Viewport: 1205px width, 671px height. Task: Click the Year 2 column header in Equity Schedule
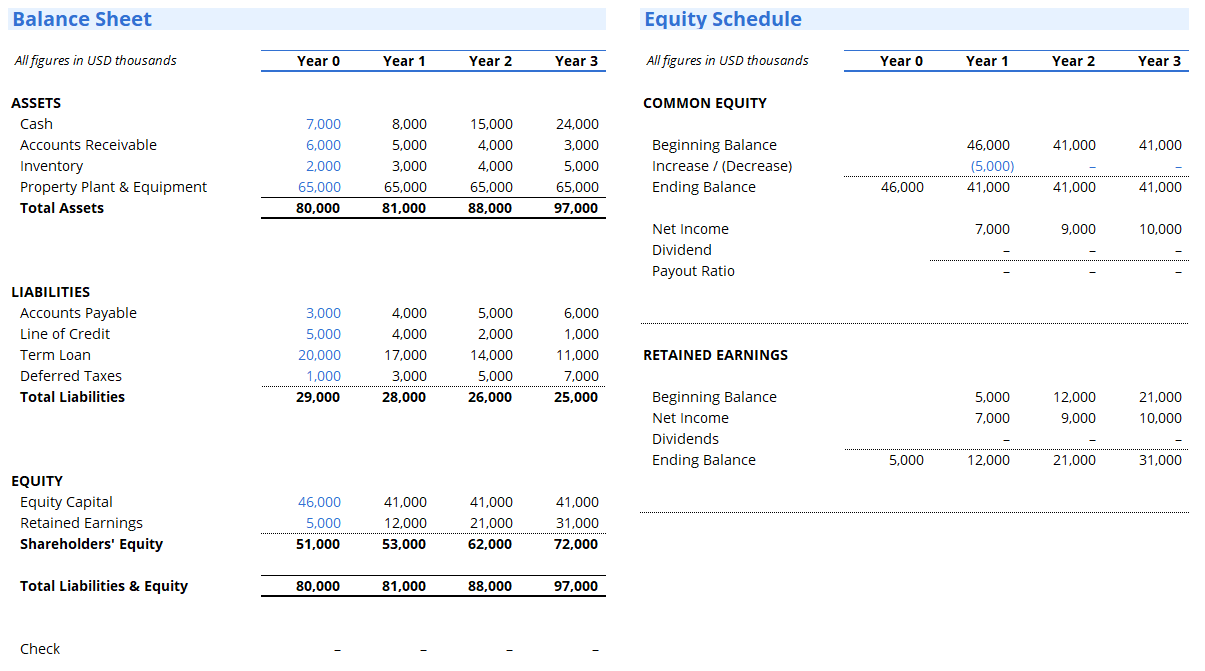1073,61
